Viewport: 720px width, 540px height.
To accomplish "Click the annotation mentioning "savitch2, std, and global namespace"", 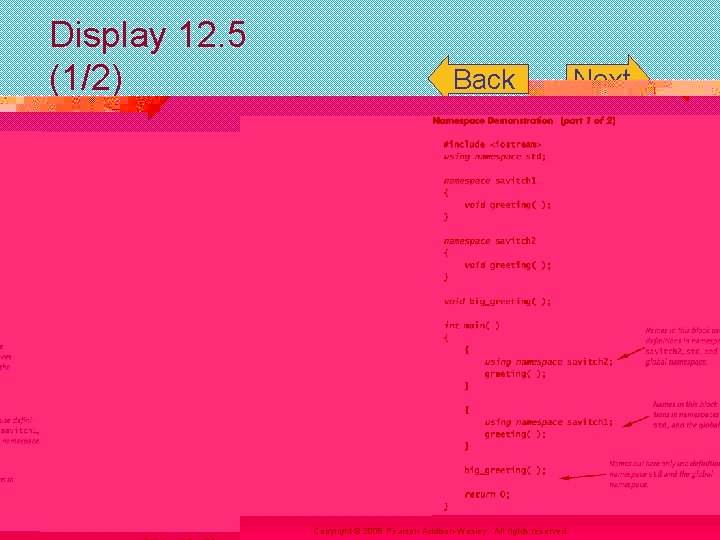I will click(682, 346).
